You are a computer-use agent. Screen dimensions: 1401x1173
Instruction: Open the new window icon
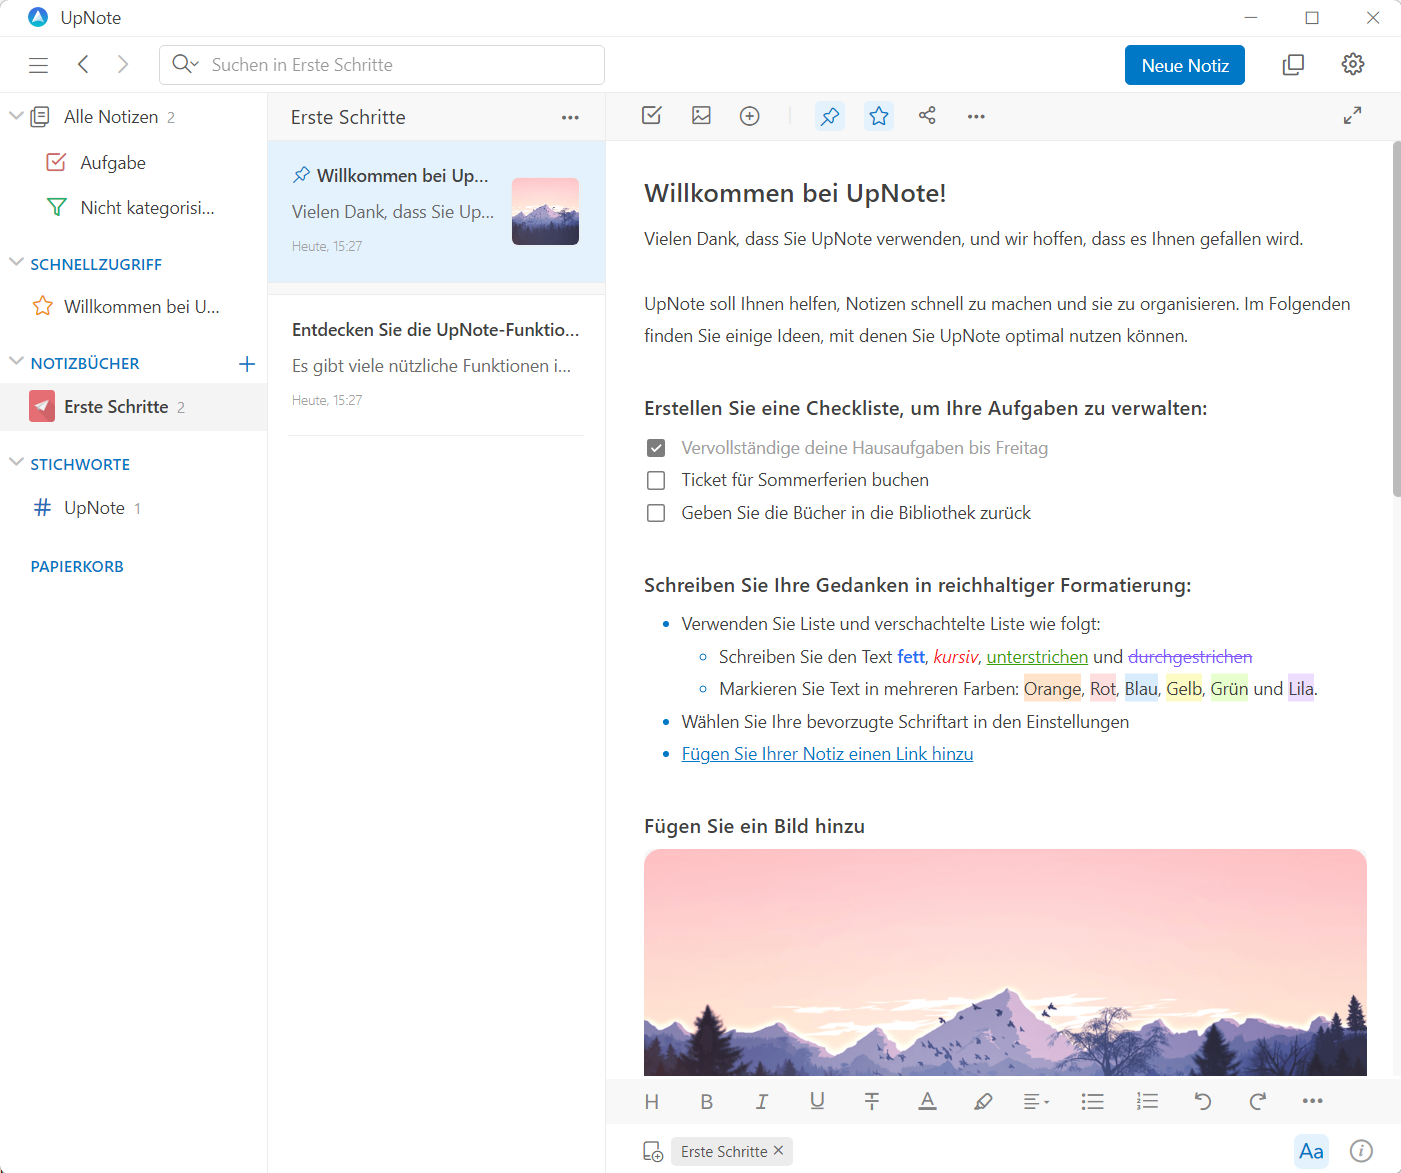1293,65
